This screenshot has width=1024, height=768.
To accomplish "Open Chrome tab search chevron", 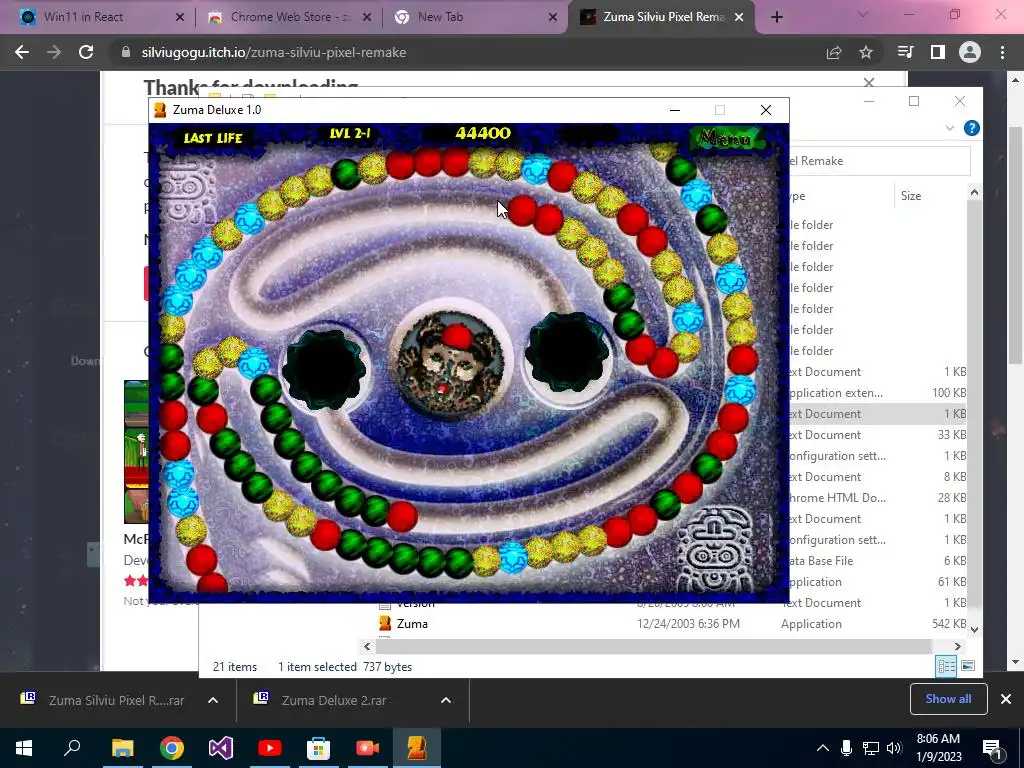I will 862,14.
